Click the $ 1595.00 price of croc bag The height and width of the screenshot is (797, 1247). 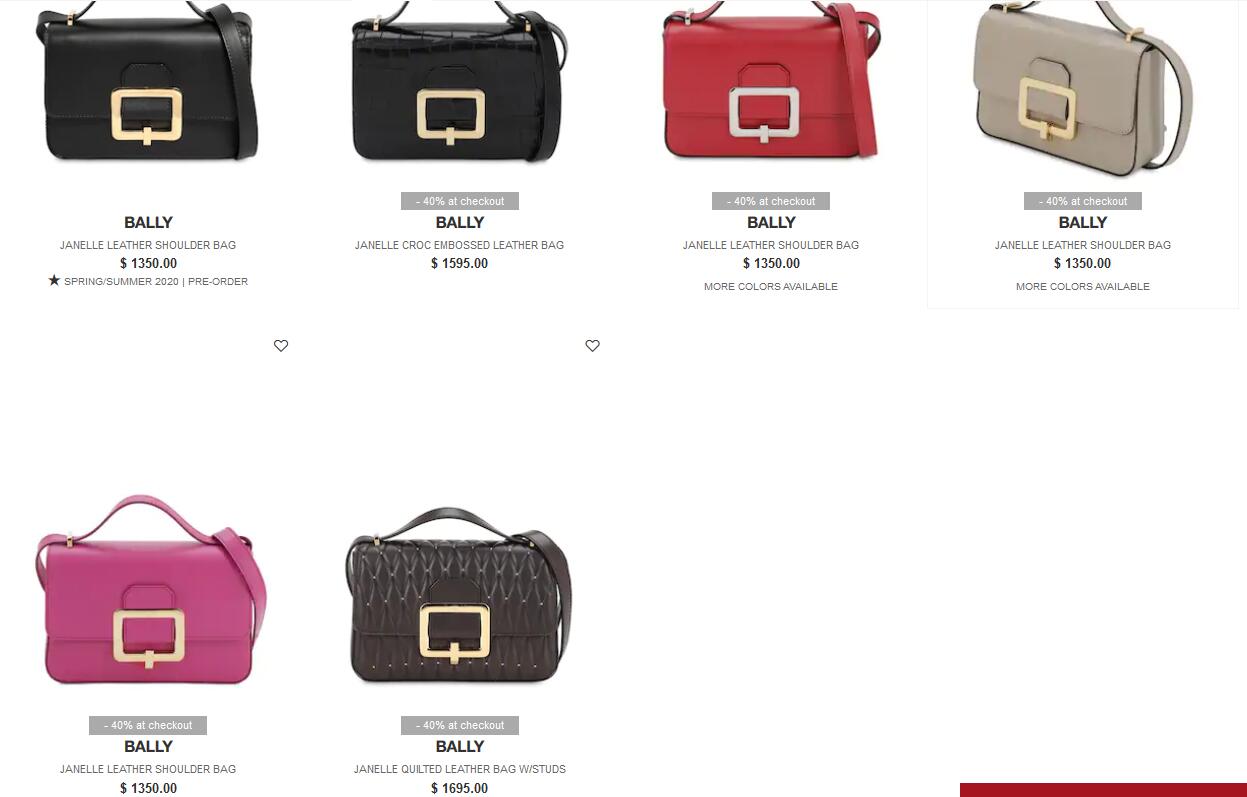(460, 264)
